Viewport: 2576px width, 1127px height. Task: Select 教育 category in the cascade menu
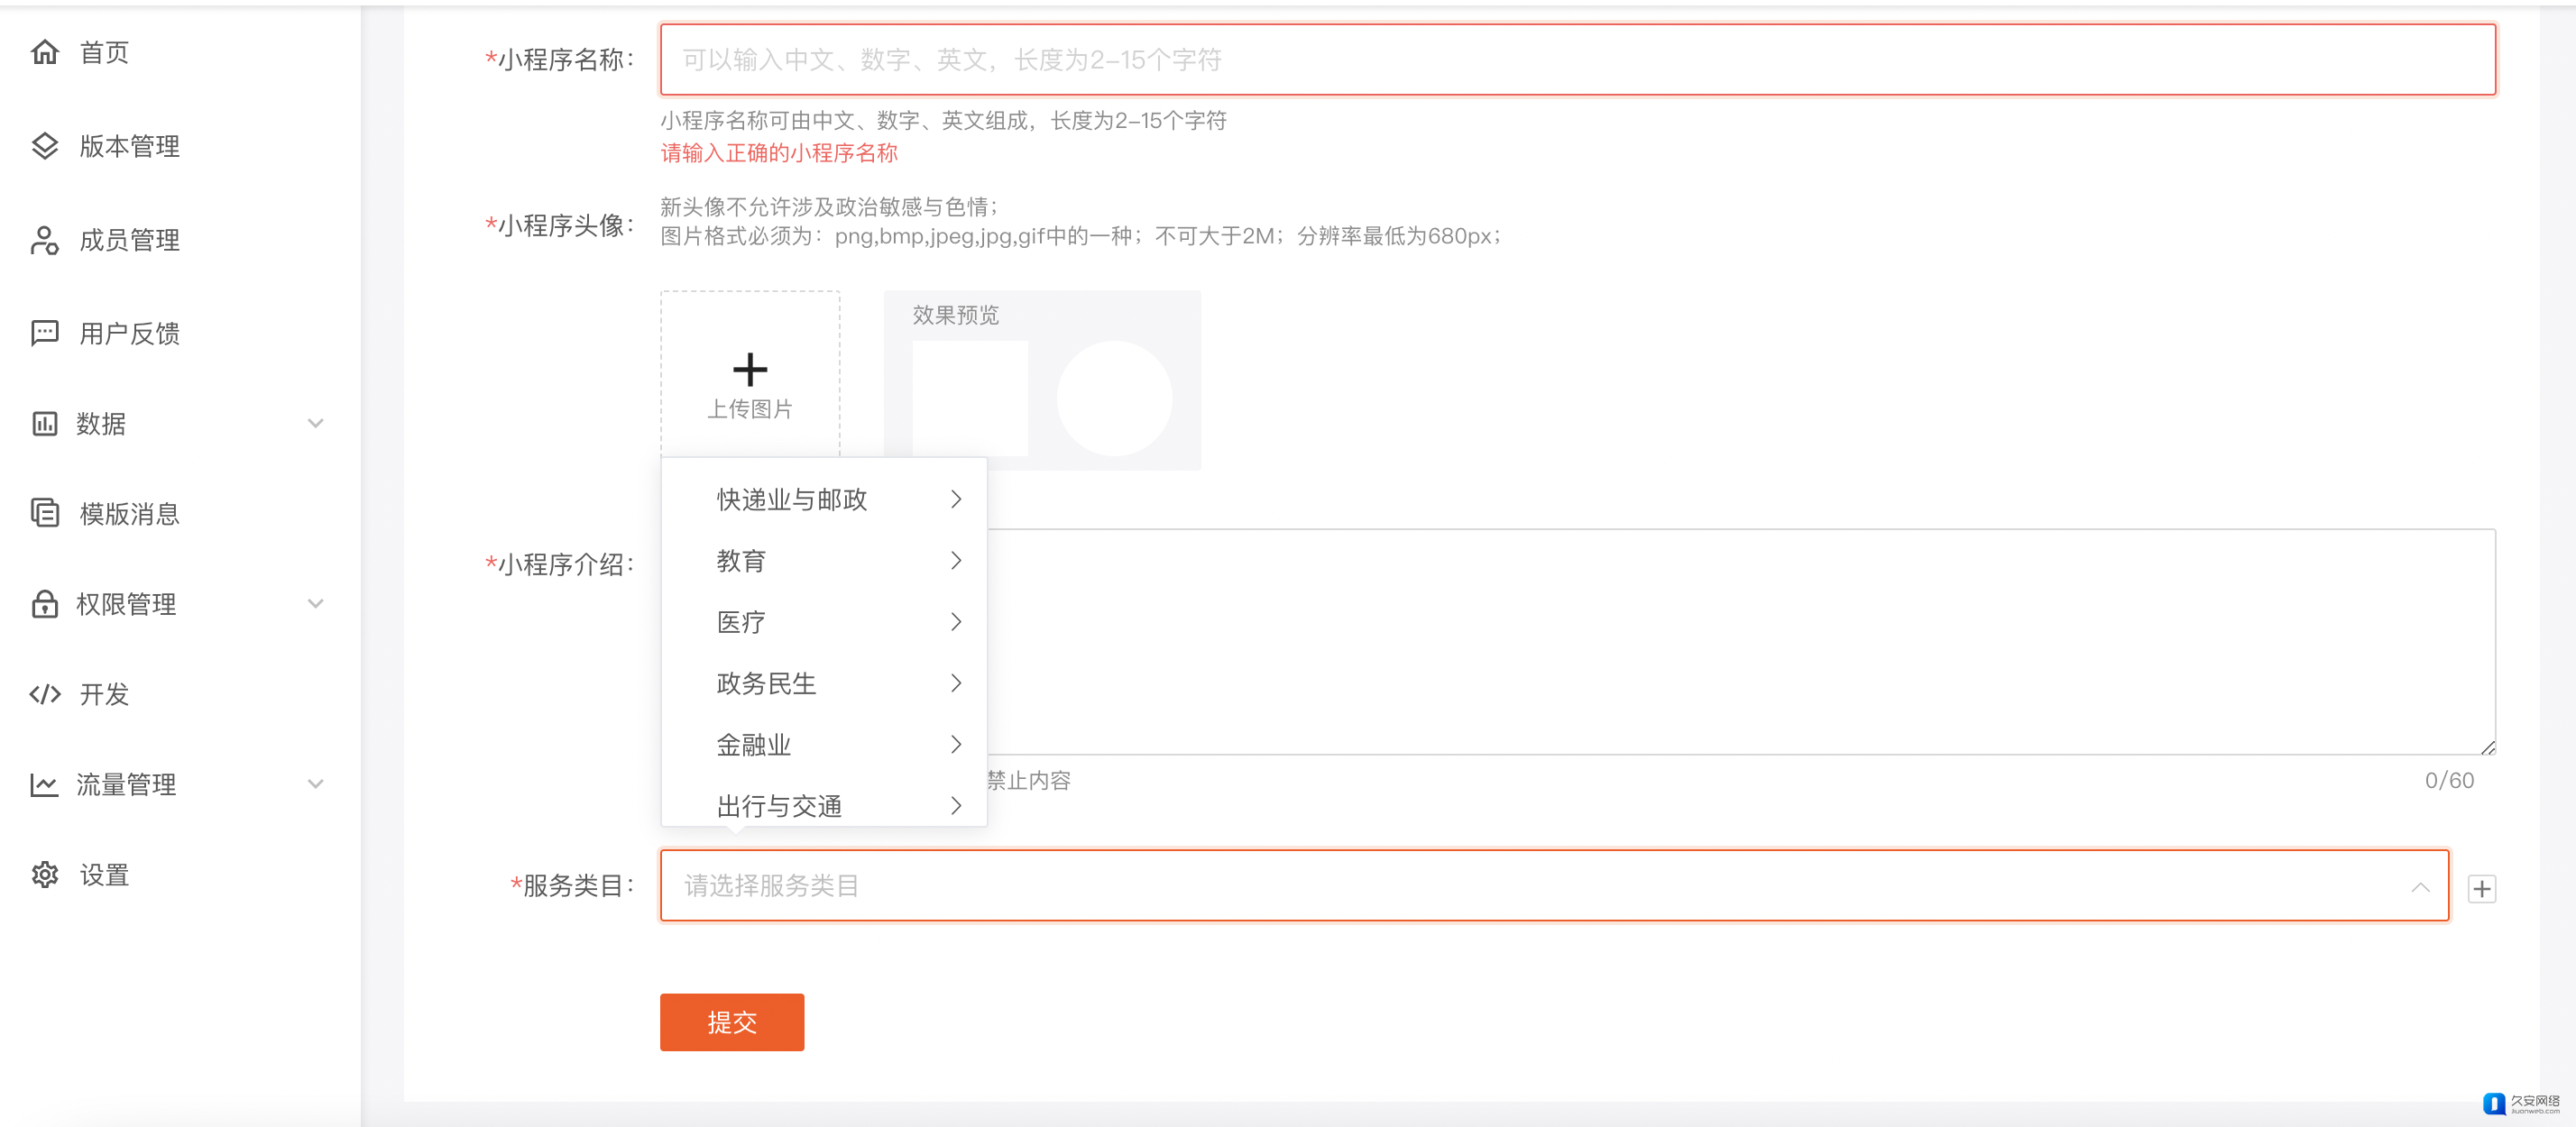[x=740, y=561]
